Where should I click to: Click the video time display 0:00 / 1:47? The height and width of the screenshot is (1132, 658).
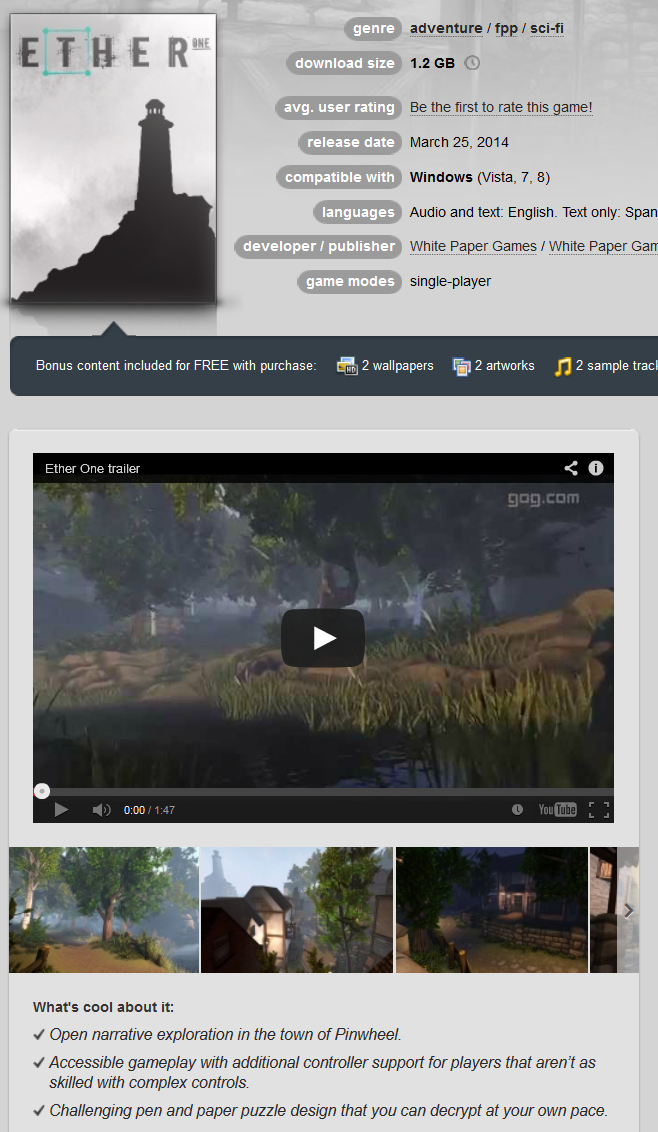coord(149,810)
